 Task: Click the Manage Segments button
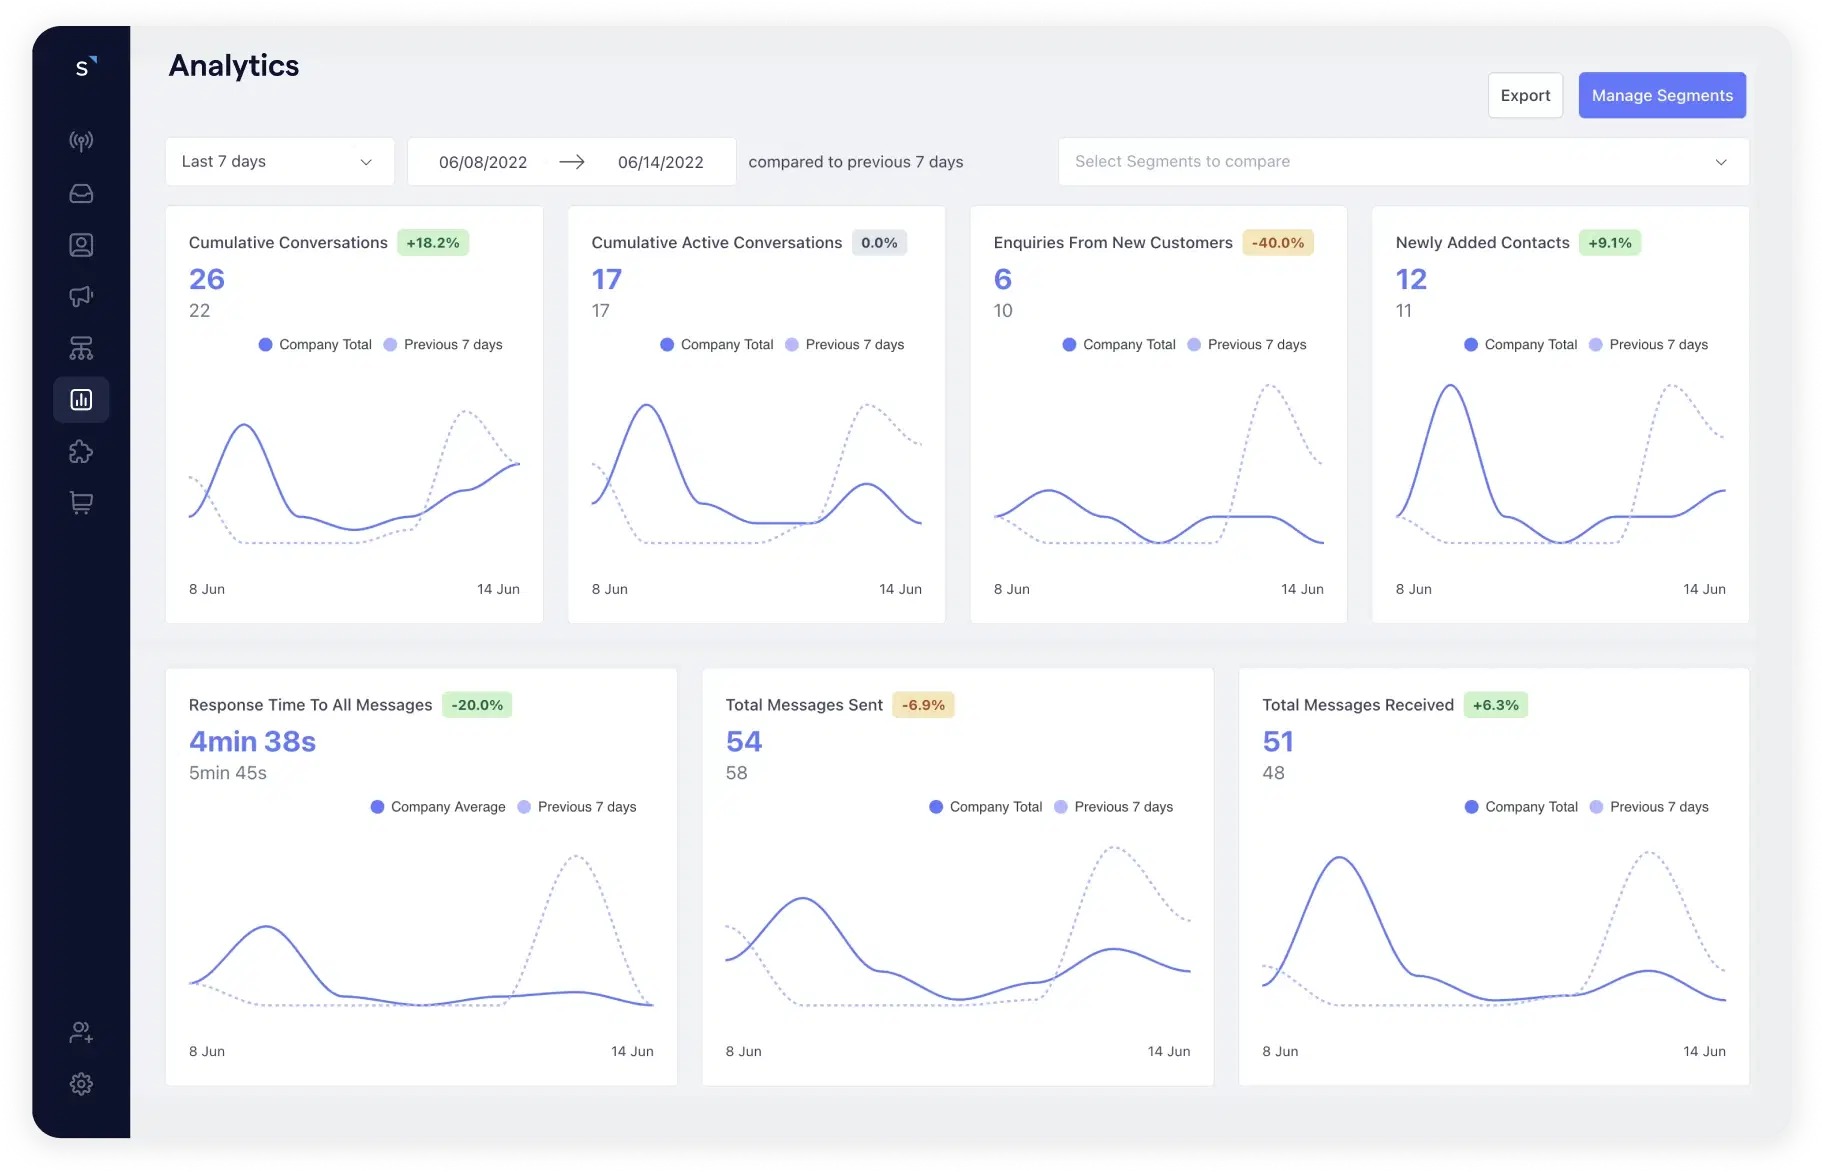(x=1662, y=95)
